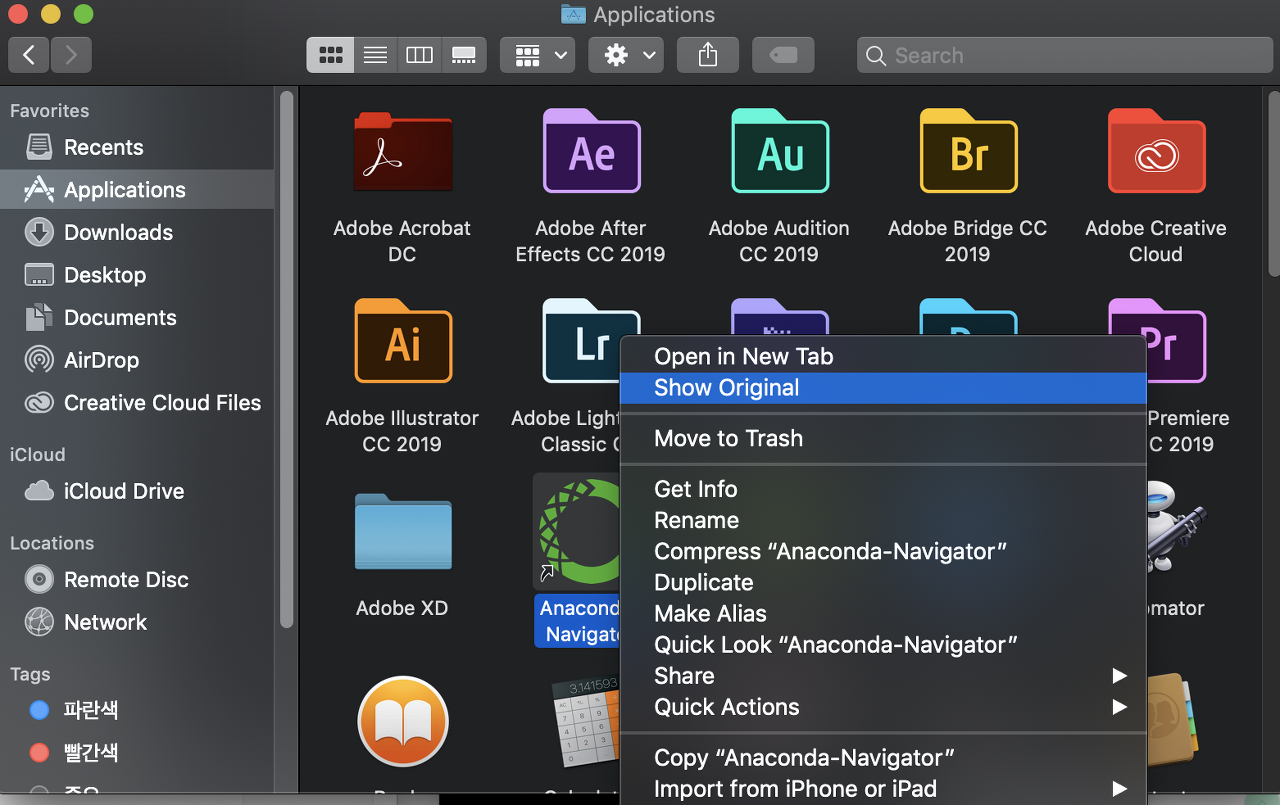Open the group-by arrangement dropdown

click(538, 55)
